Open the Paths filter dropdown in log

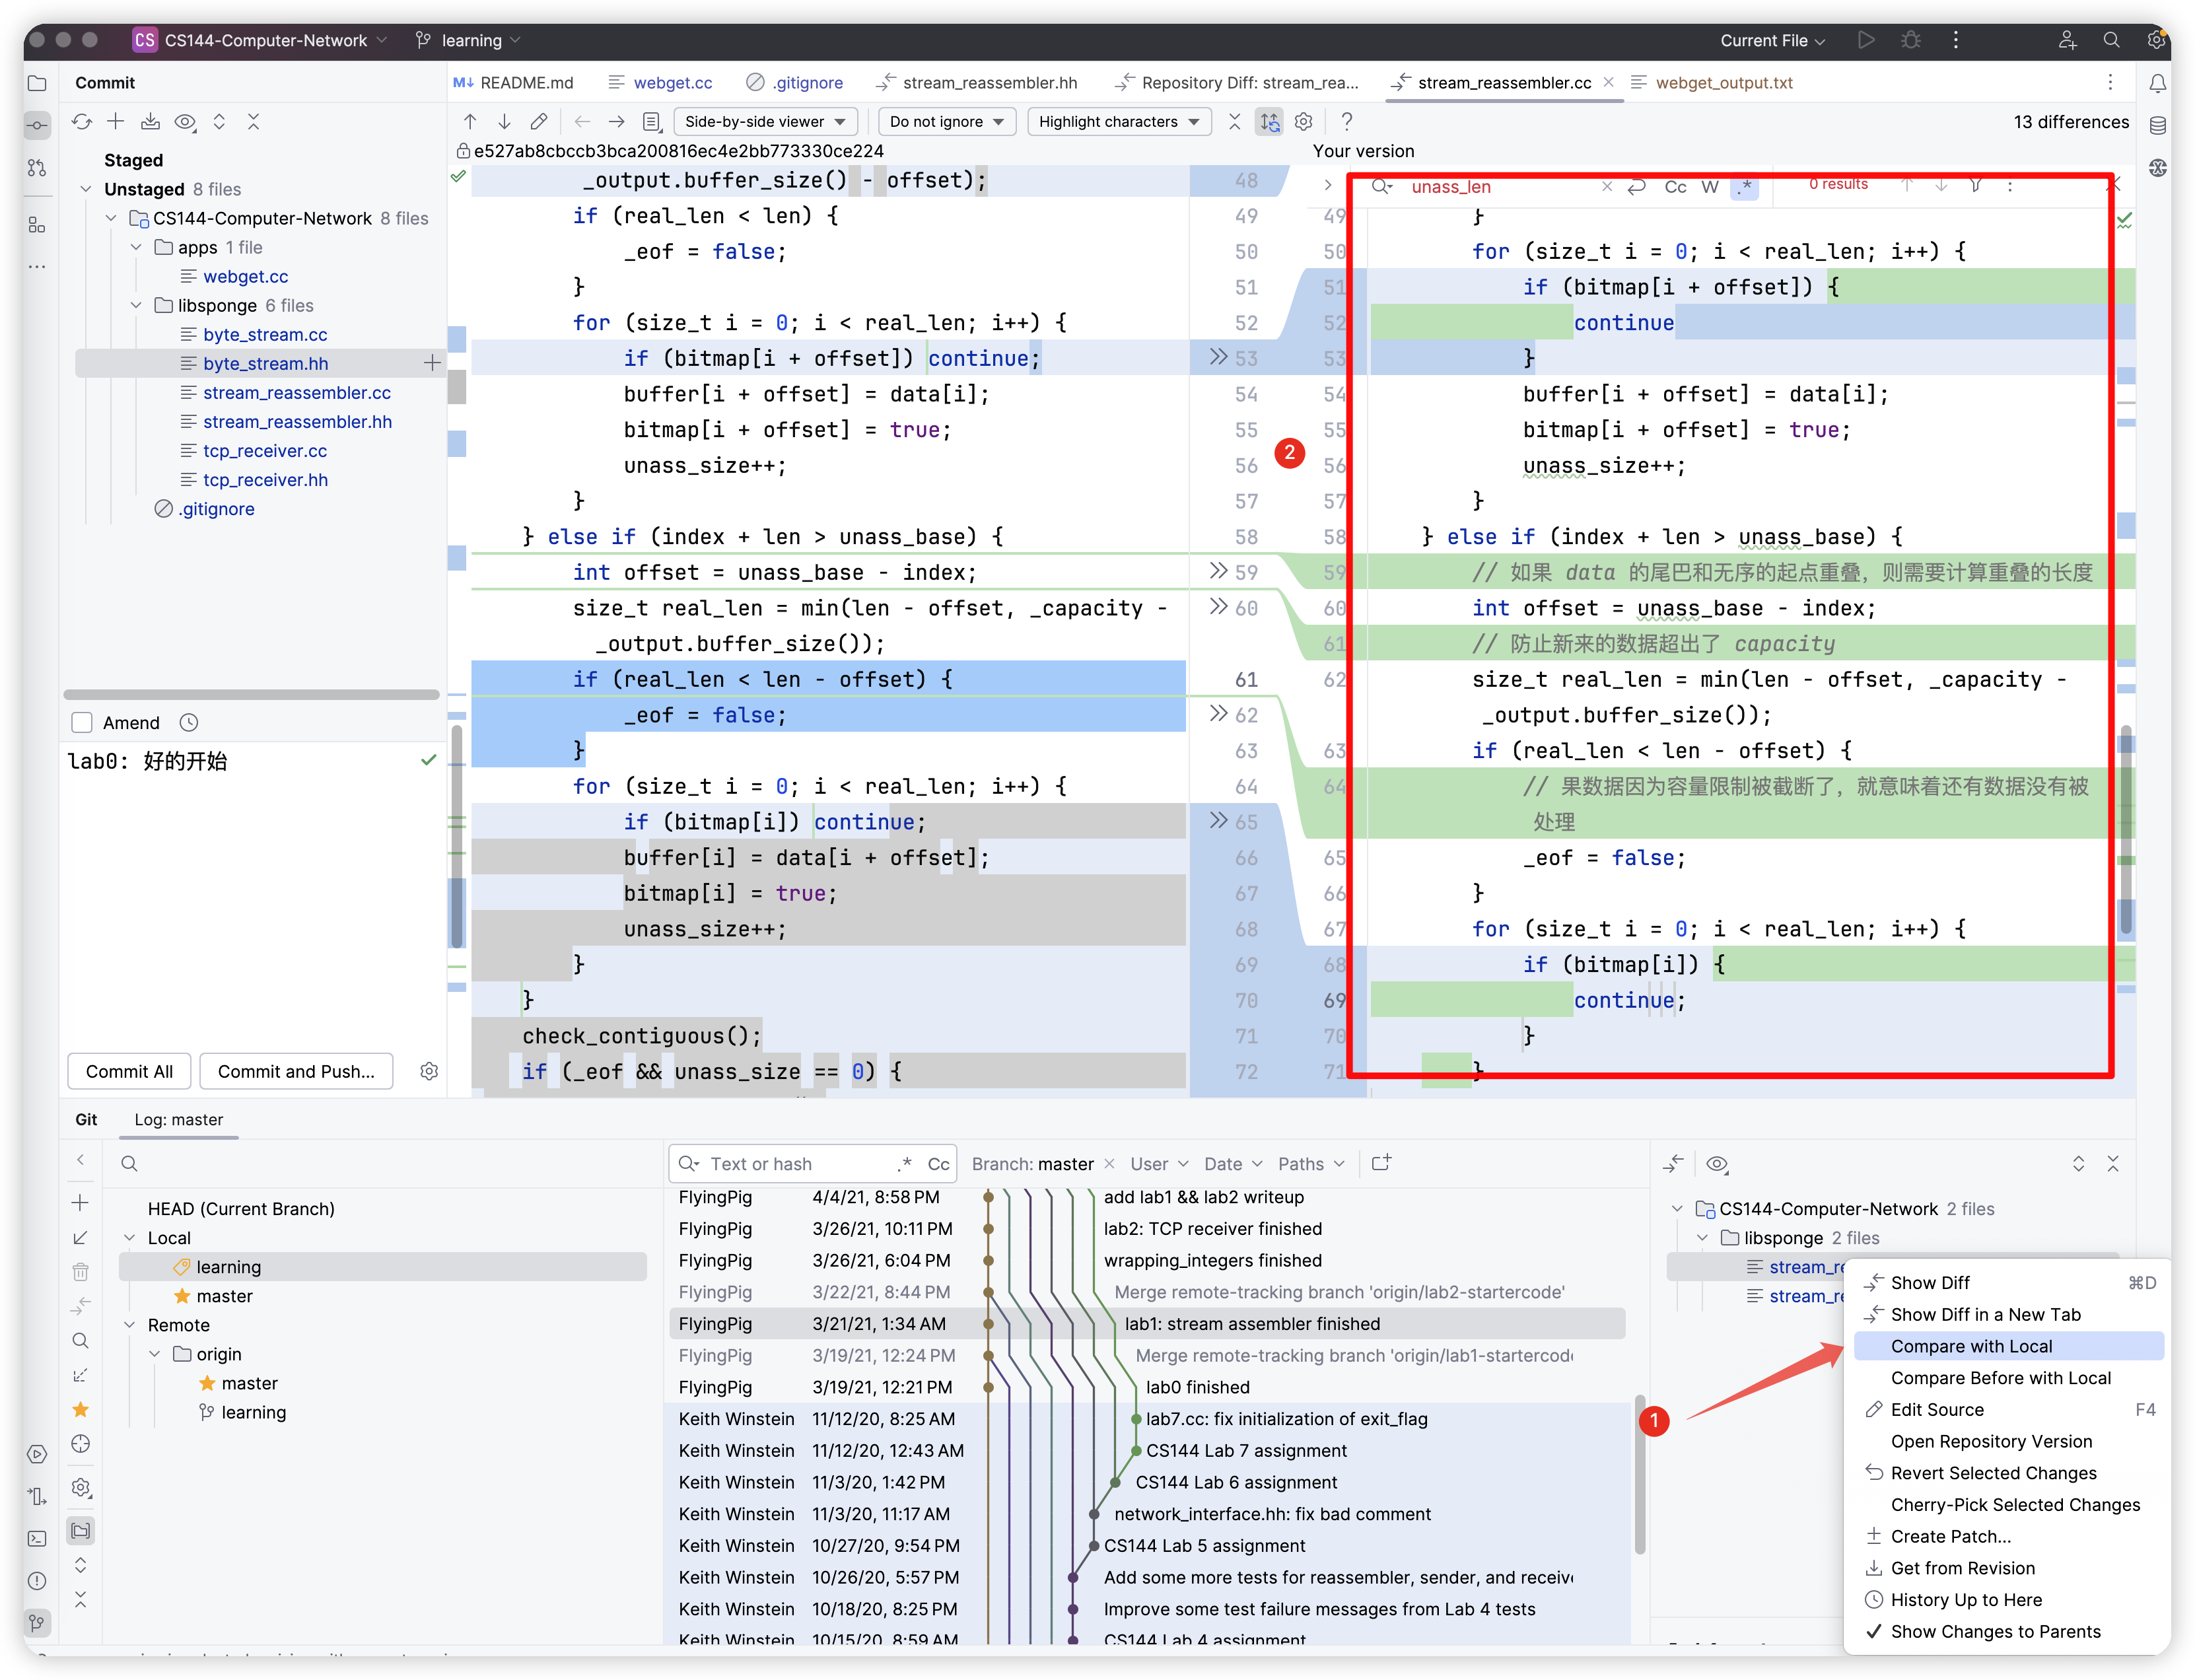[x=1311, y=1164]
